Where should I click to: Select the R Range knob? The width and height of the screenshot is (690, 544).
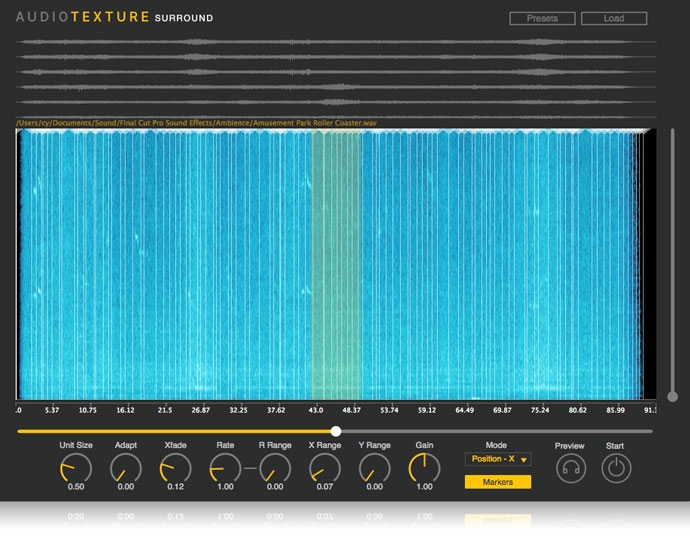[275, 467]
